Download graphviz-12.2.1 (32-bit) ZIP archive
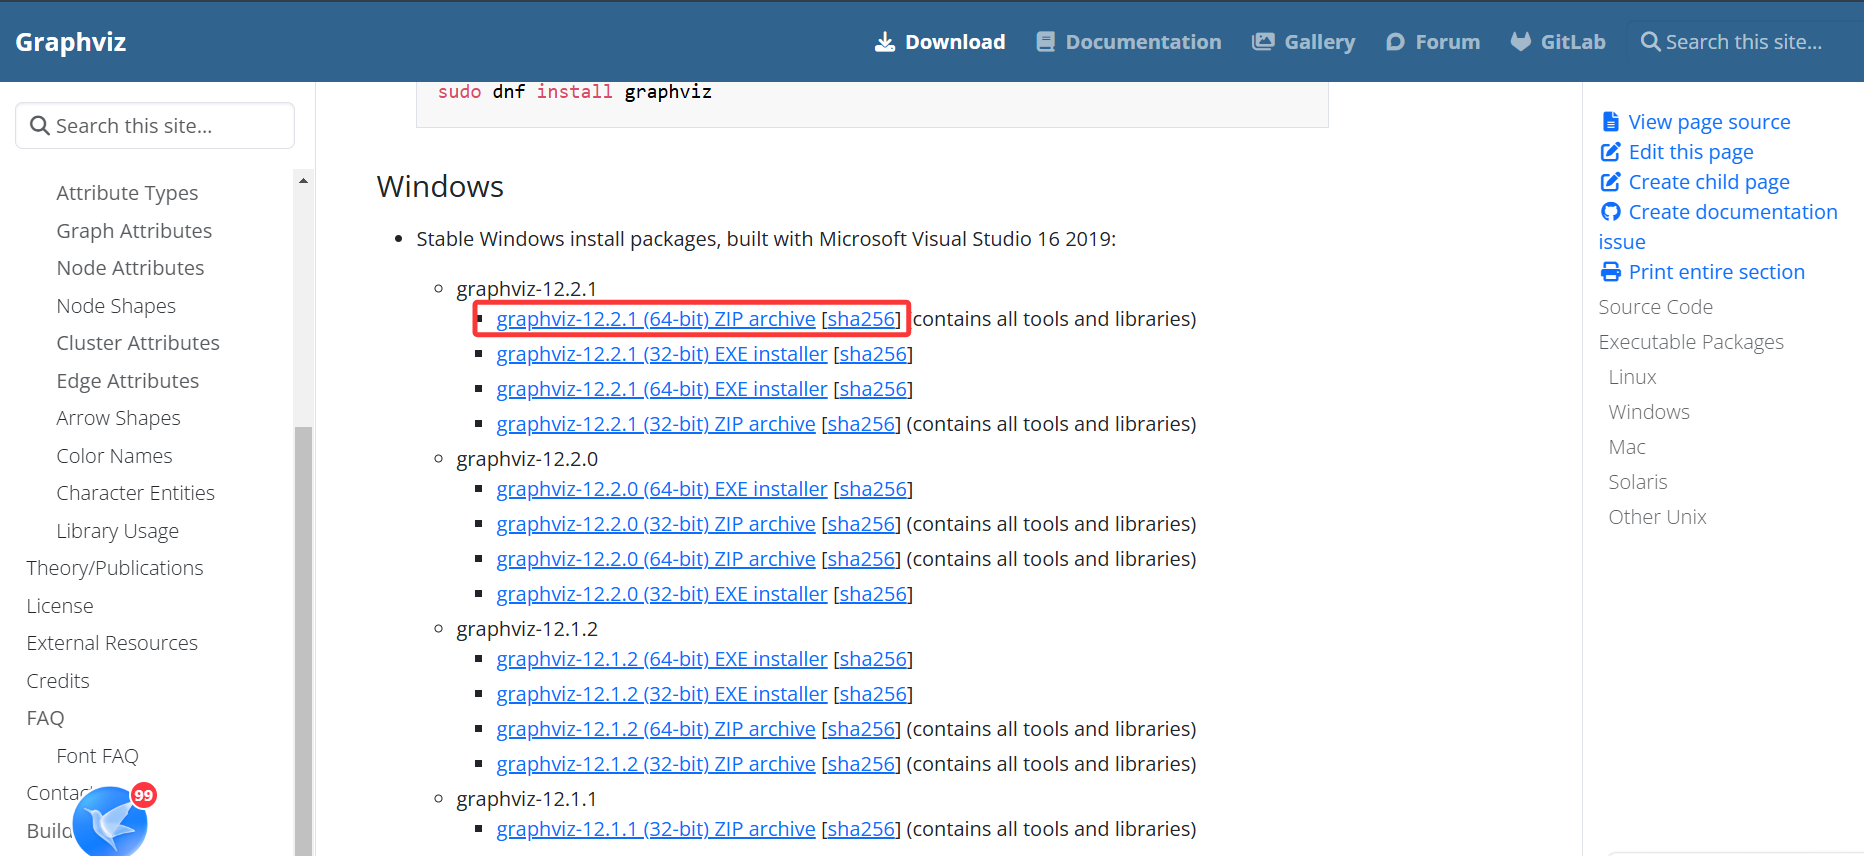This screenshot has width=1864, height=856. pos(656,424)
